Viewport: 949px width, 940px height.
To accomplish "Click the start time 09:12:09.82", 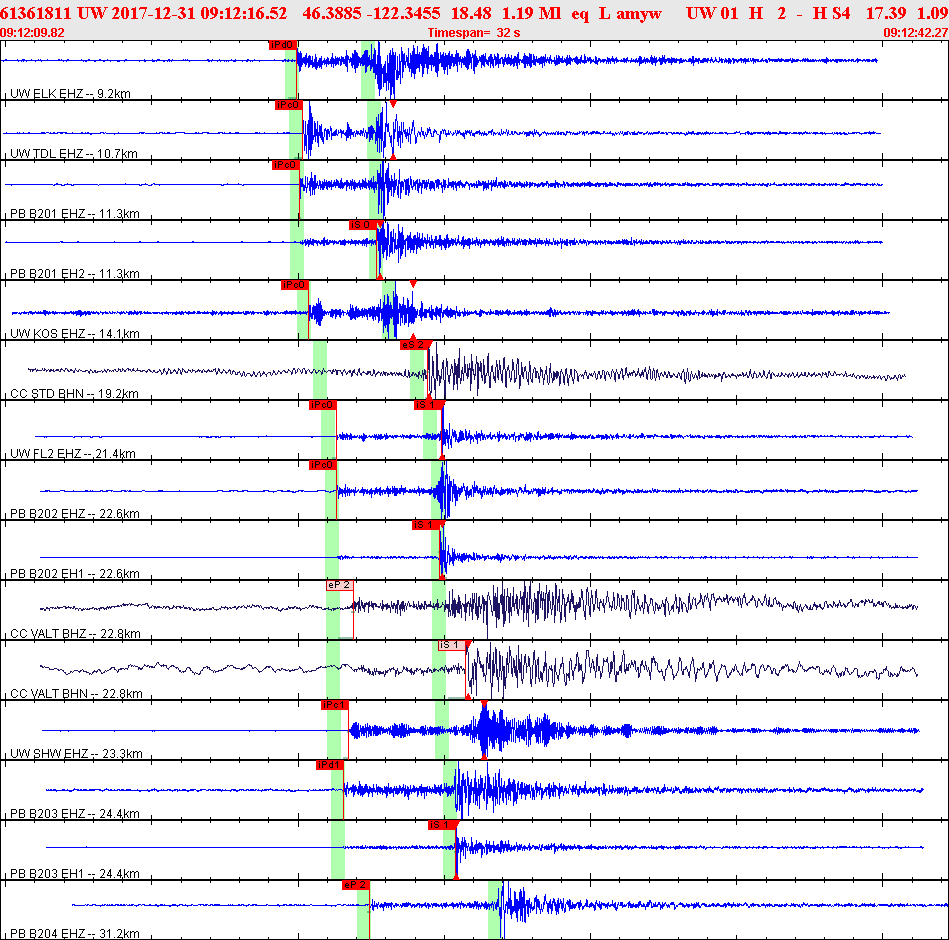I will tap(32, 33).
